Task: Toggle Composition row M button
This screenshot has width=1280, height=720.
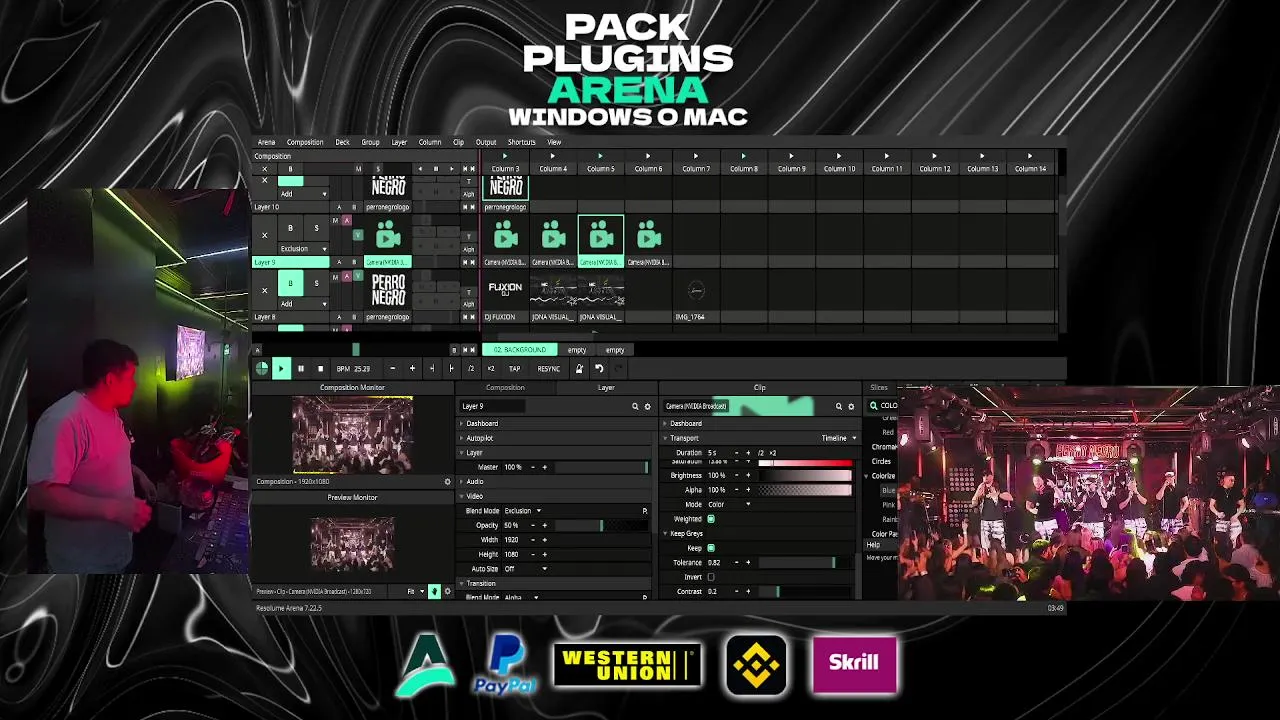Action: tap(358, 169)
